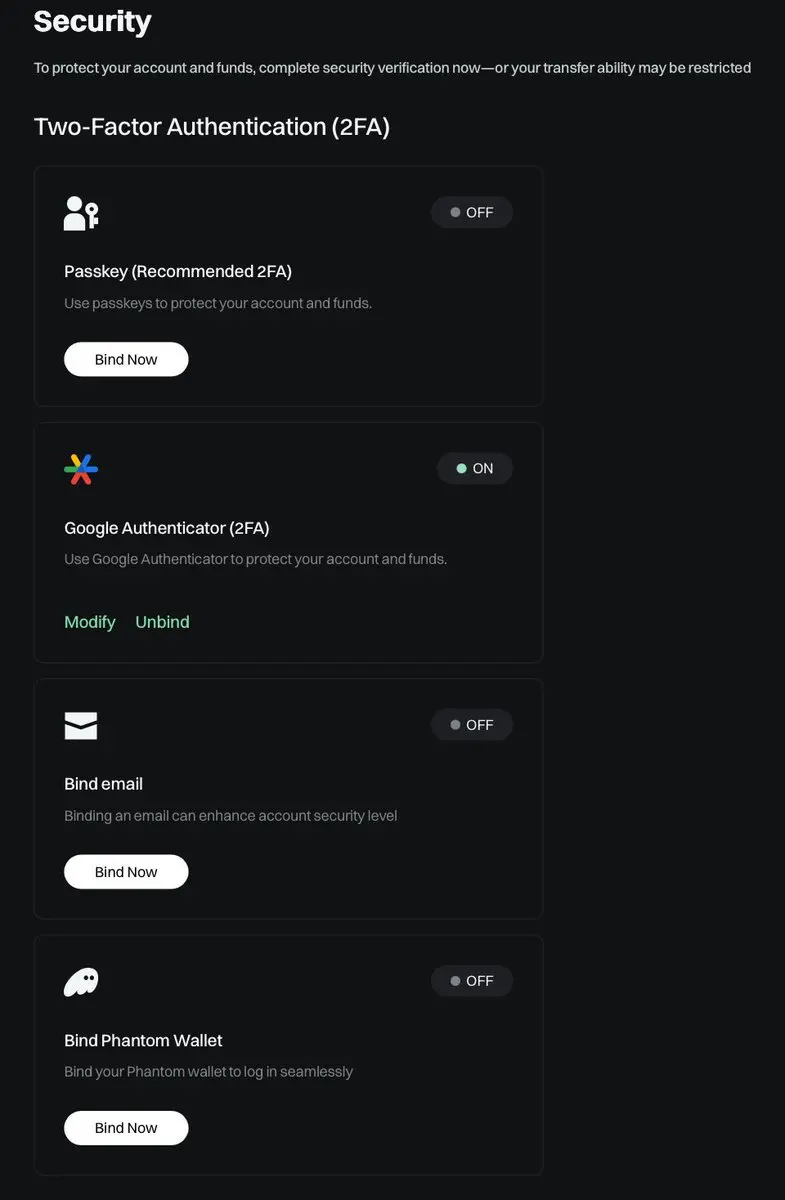The width and height of the screenshot is (785, 1200).
Task: Click Bind Now under Bind Phantom Wallet
Action: click(126, 1128)
